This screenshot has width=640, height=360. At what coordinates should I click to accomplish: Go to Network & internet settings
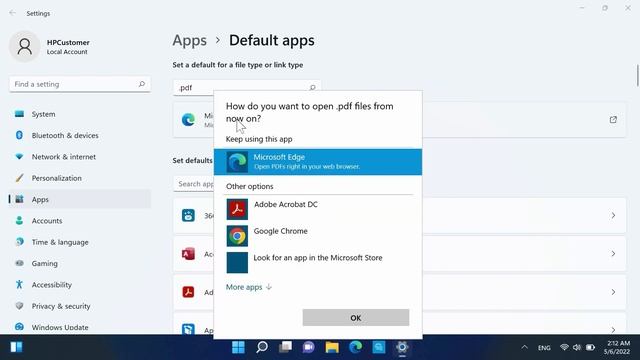click(80, 157)
